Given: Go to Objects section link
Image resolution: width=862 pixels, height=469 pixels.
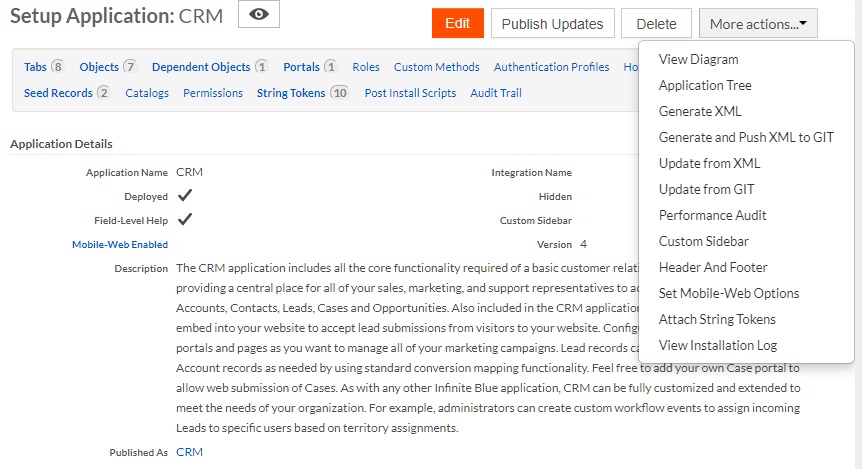Looking at the screenshot, I should coord(99,67).
